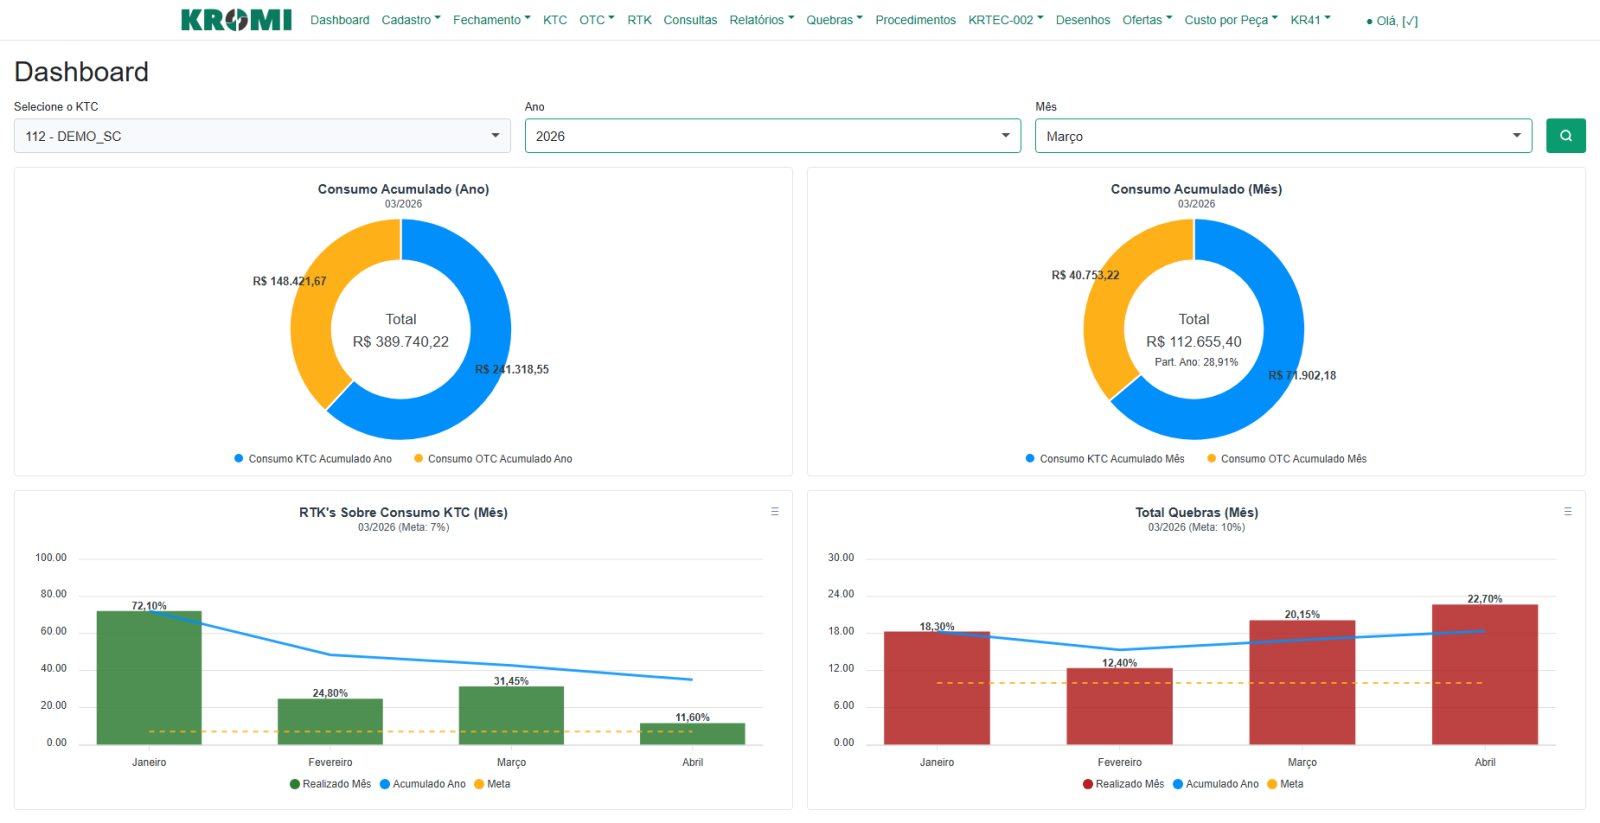Expand the KRTEC-002 menu
This screenshot has width=1600, height=823.
pos(1006,20)
